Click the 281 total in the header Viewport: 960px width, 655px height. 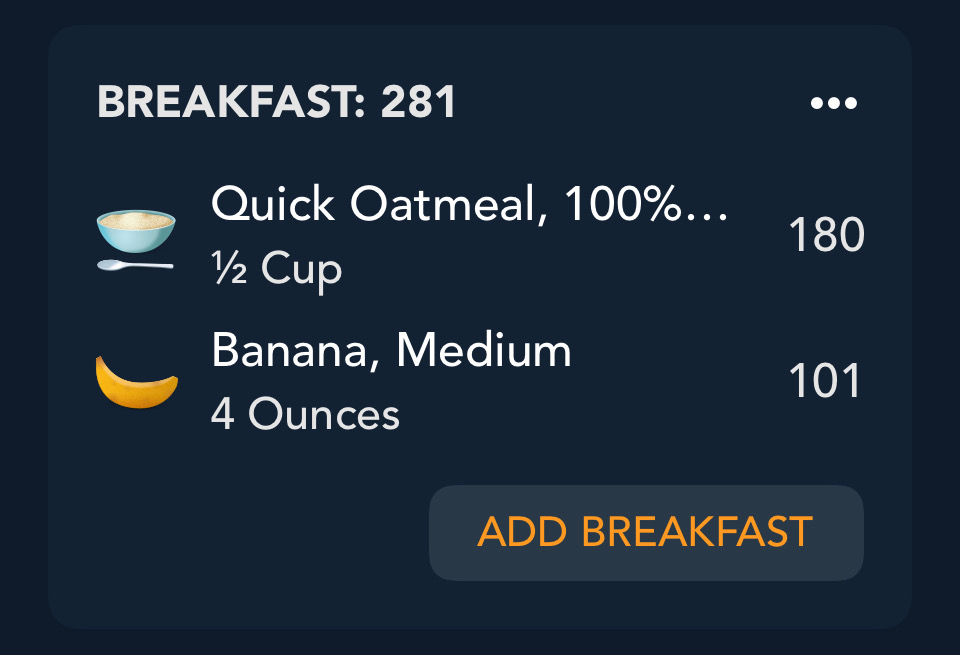pos(419,102)
